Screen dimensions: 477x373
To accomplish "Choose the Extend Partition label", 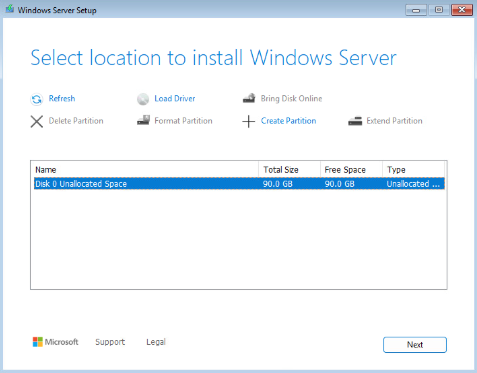I will click(394, 121).
